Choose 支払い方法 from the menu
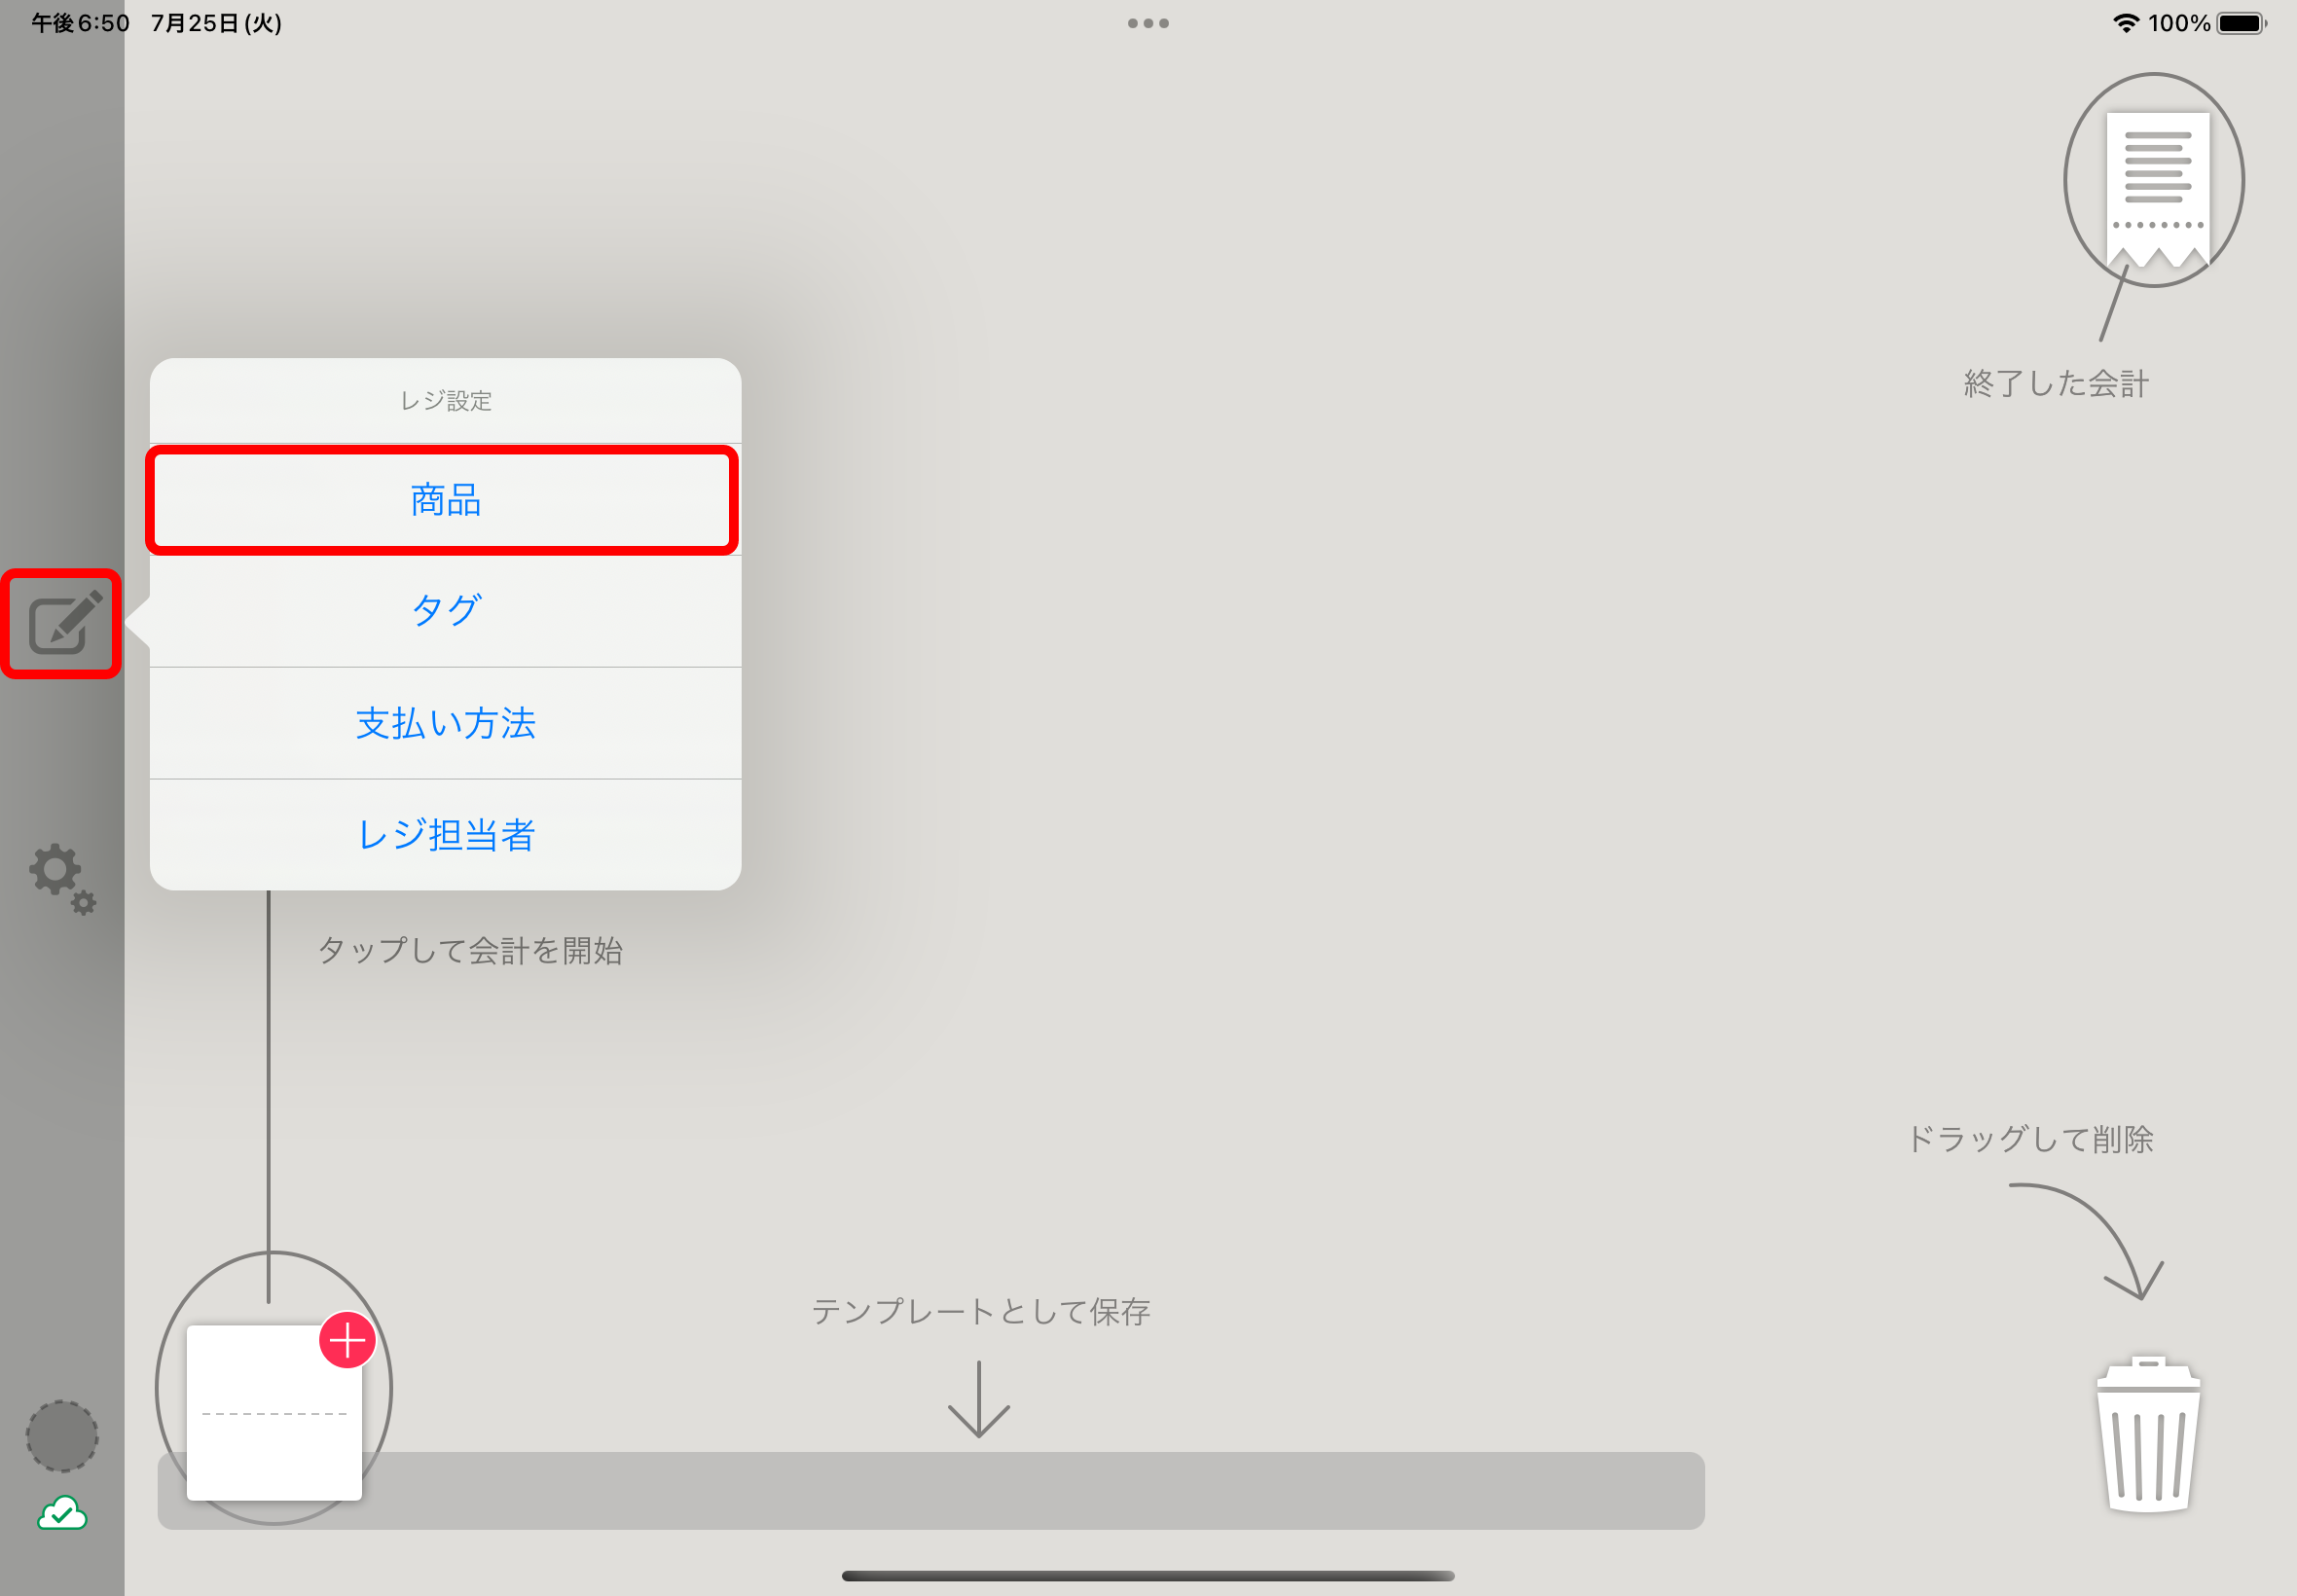This screenshot has height=1596, width=2297. 445,723
